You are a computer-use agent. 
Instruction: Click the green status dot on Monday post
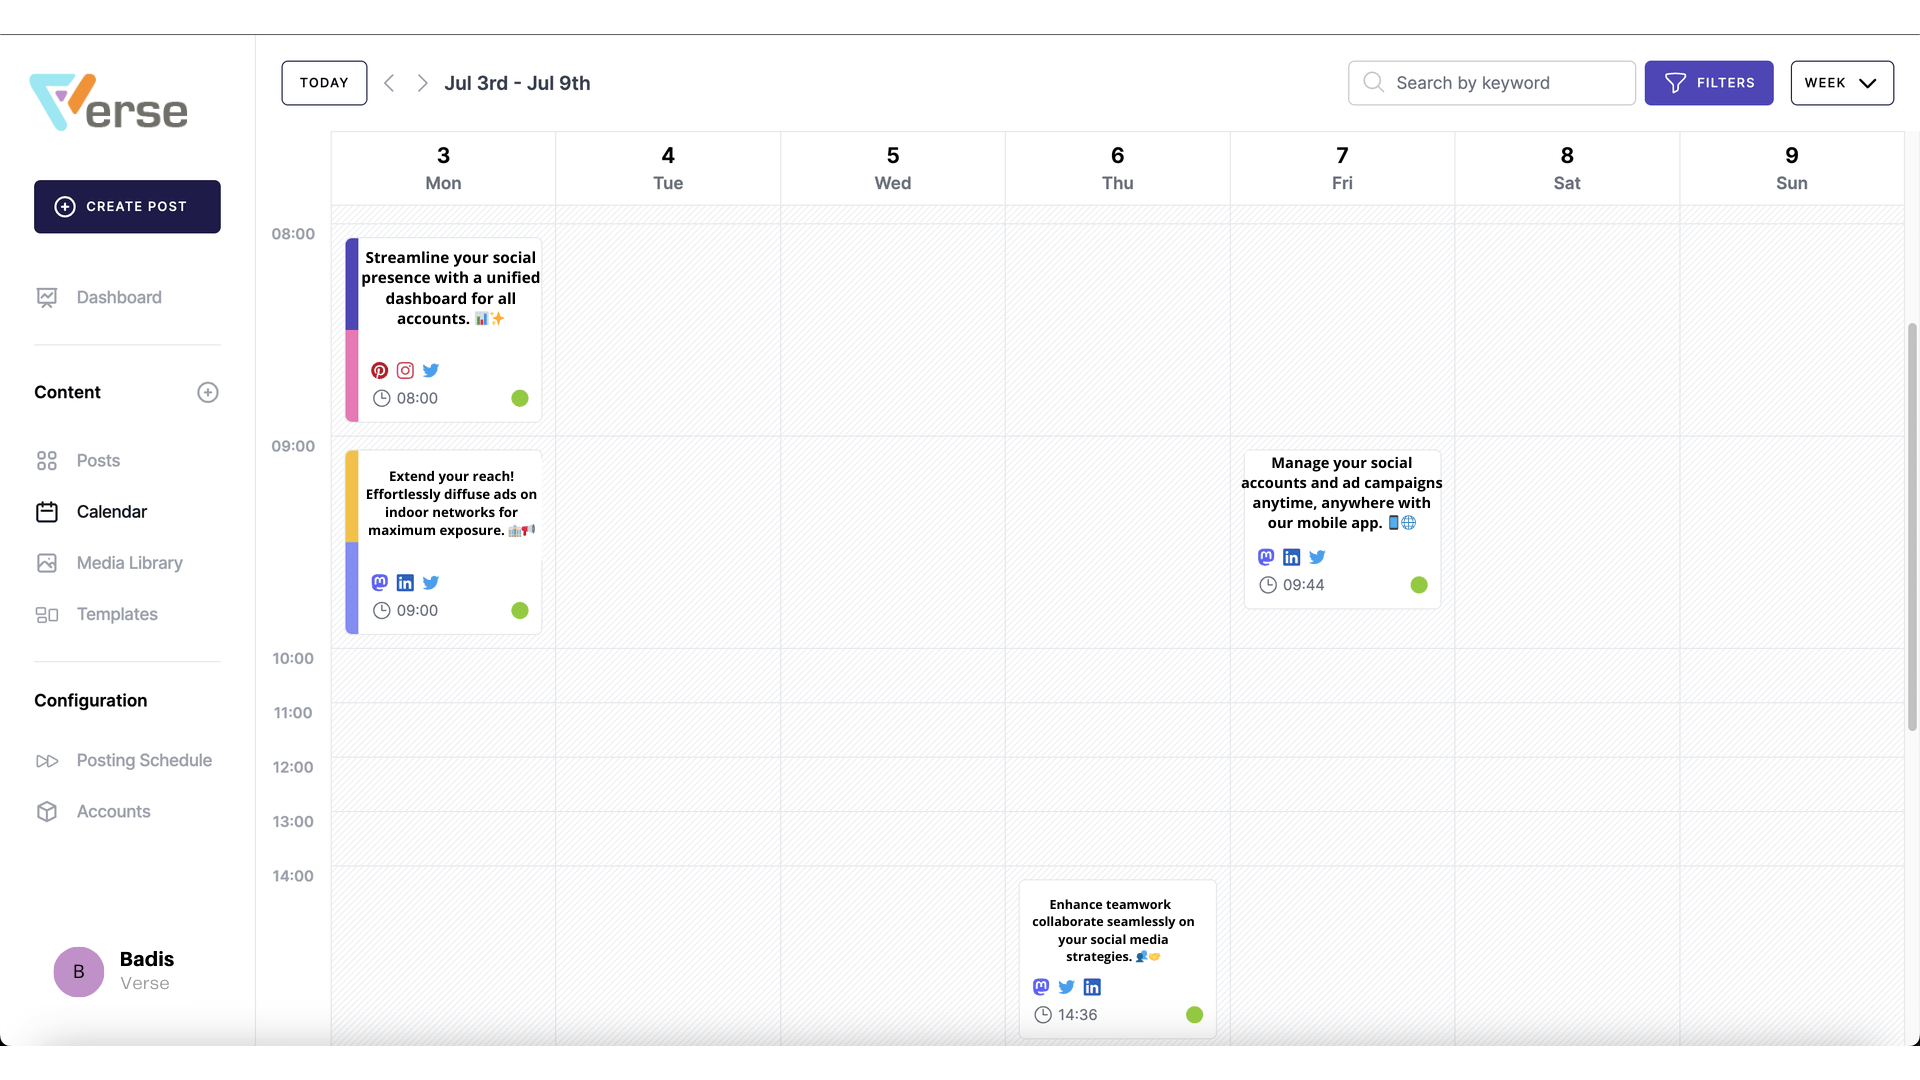coord(518,398)
